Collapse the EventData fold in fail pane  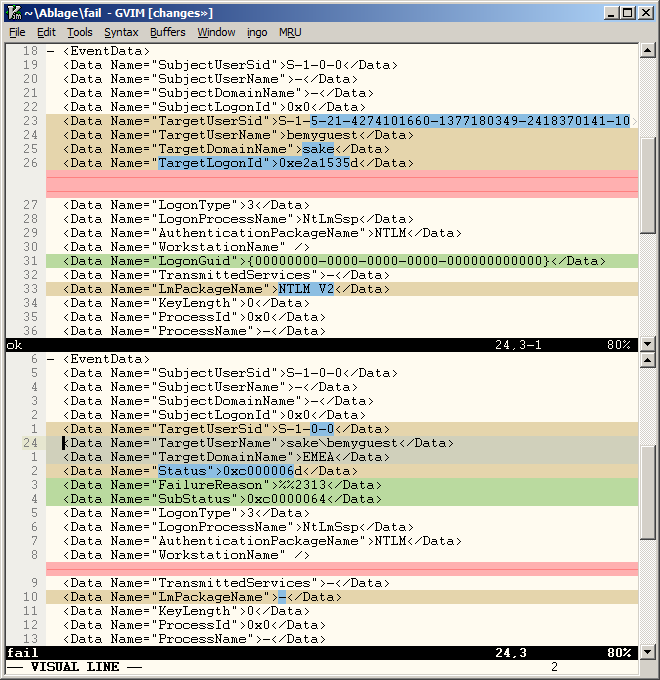point(51,359)
